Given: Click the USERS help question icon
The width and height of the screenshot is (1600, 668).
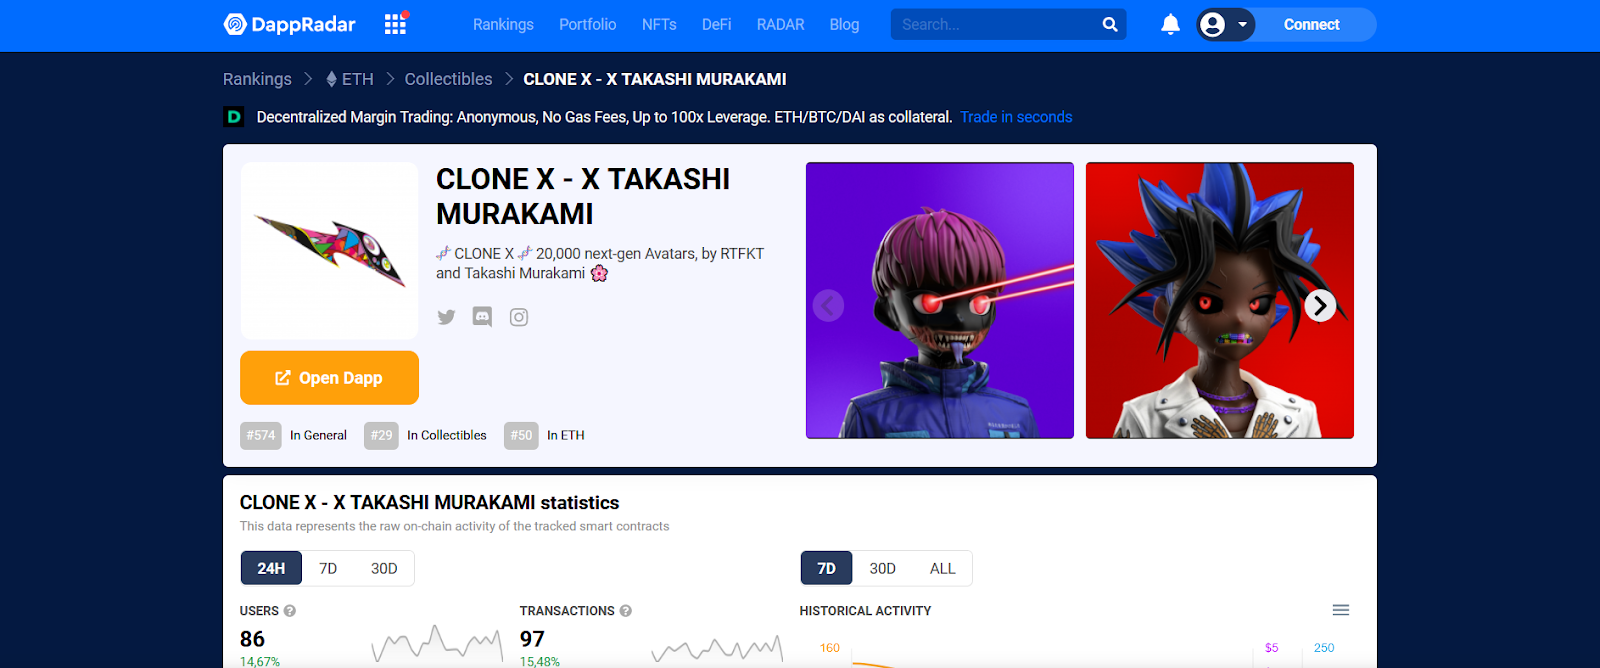Looking at the screenshot, I should click(290, 611).
